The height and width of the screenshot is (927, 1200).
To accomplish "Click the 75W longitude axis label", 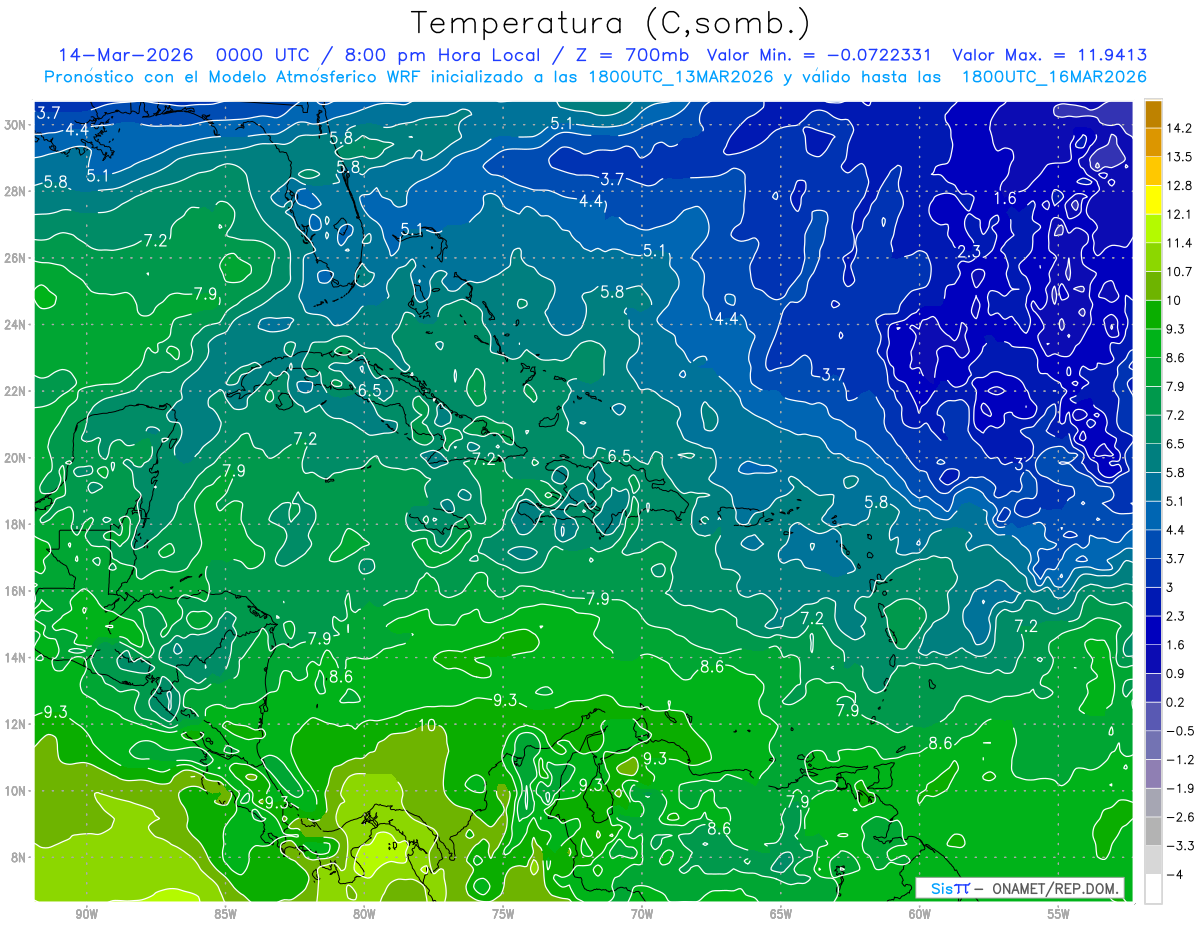I will (x=503, y=914).
